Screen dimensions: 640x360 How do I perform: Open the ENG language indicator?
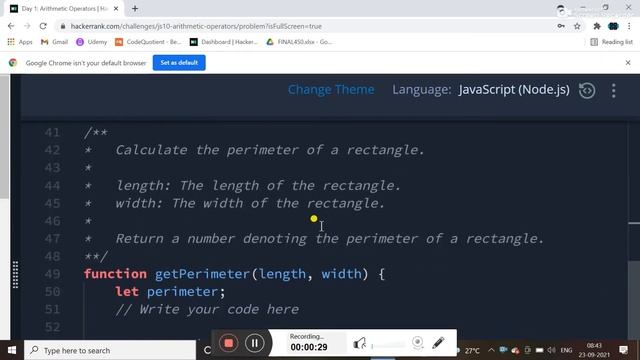pos(566,350)
